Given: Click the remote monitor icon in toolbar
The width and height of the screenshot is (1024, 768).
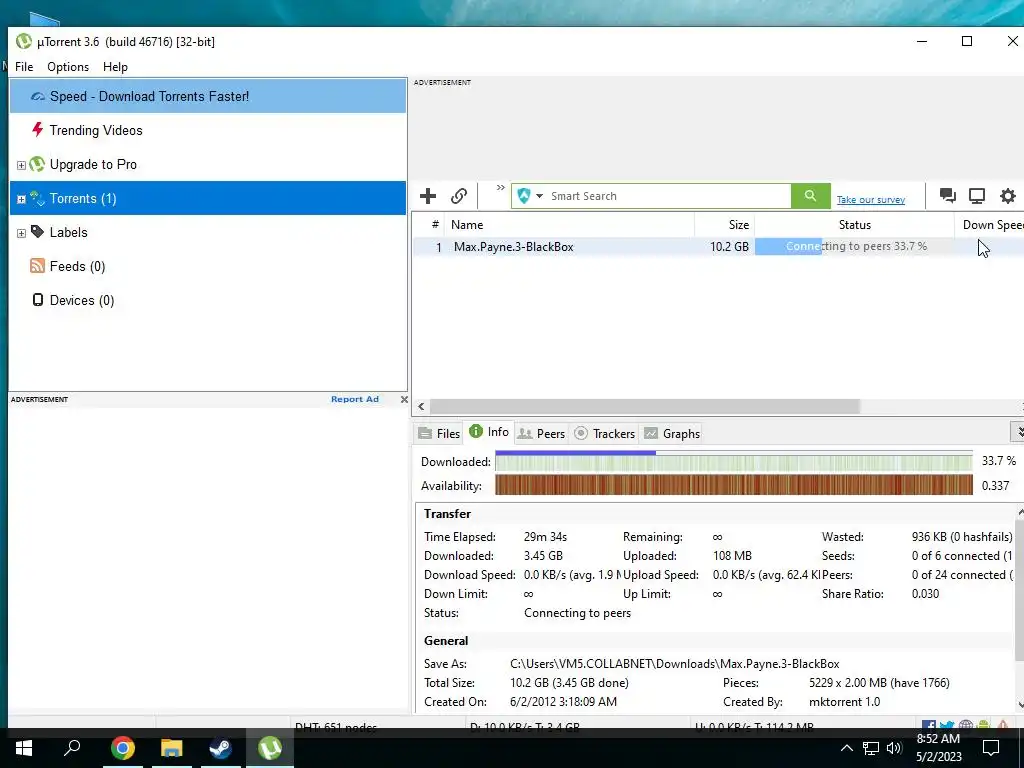Looking at the screenshot, I should click(977, 195).
